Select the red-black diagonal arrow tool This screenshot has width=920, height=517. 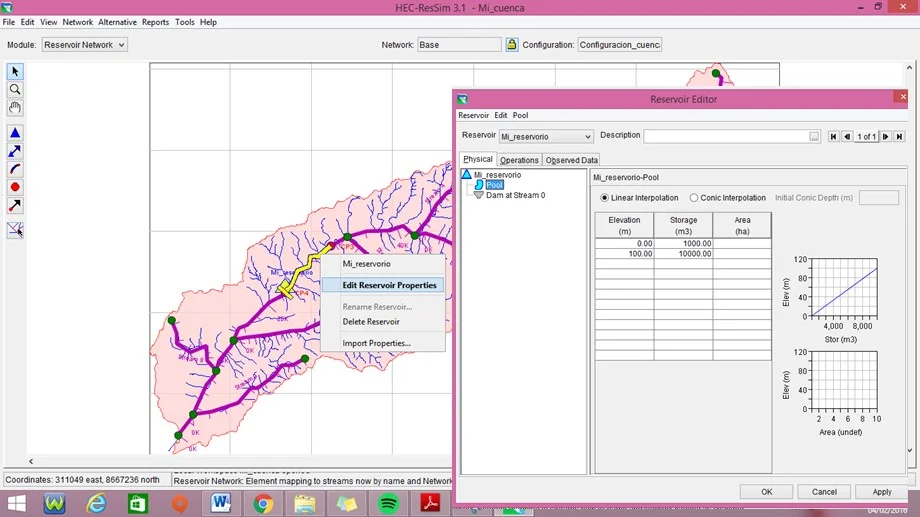[x=15, y=205]
